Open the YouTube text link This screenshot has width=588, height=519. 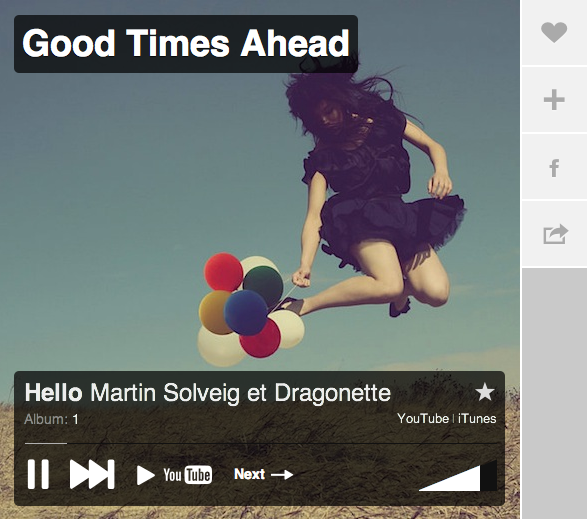pos(423,418)
